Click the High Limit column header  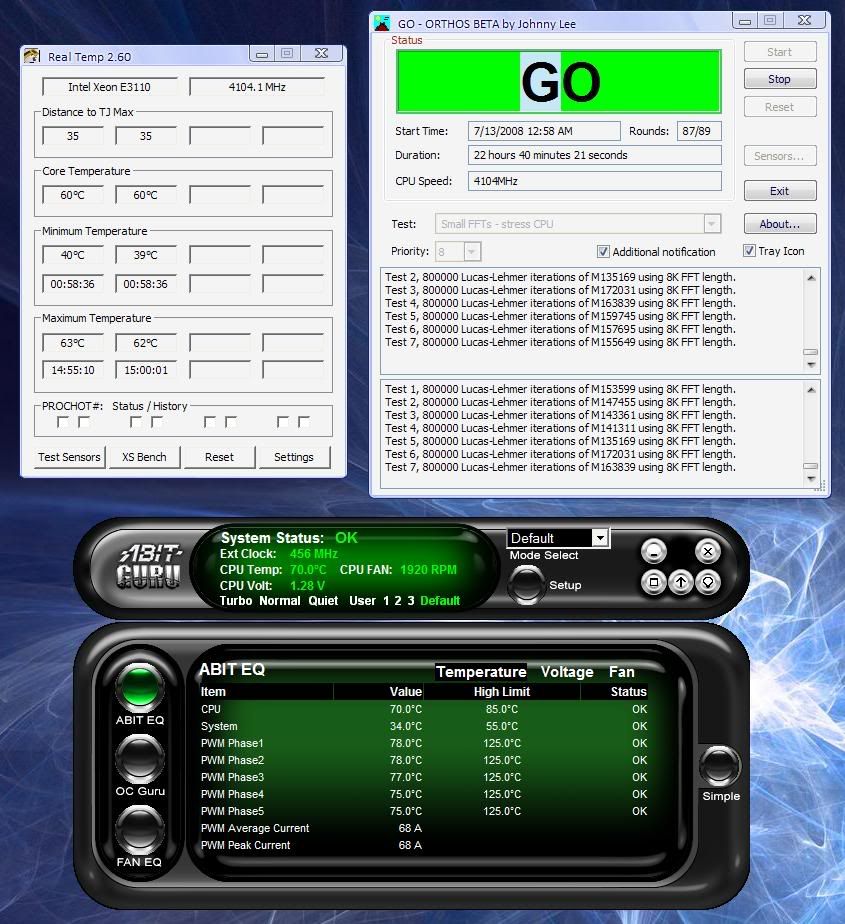pyautogui.click(x=502, y=691)
